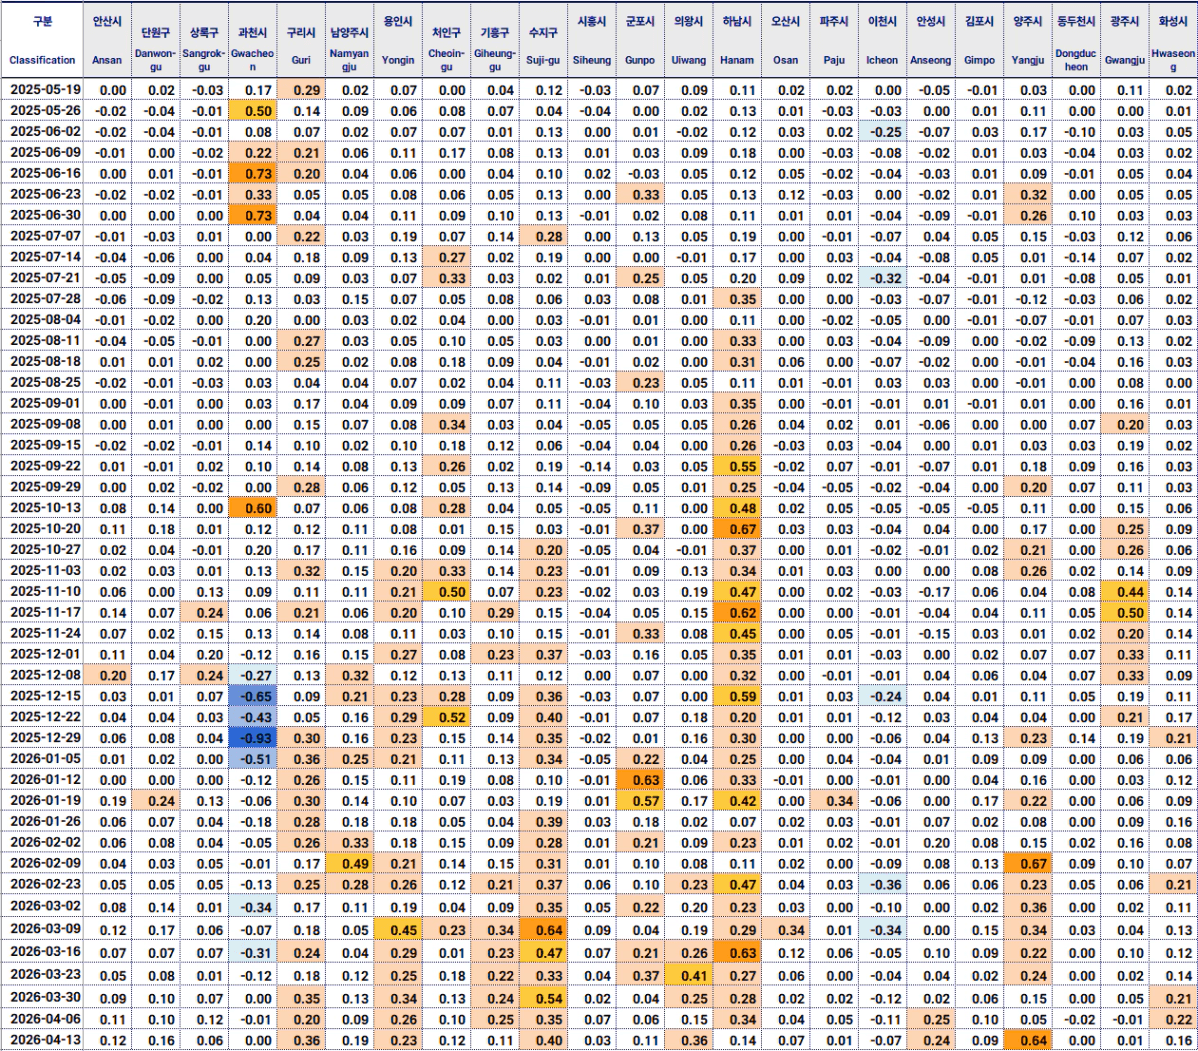Select the 2025-12-29 date row label

[x=45, y=738]
